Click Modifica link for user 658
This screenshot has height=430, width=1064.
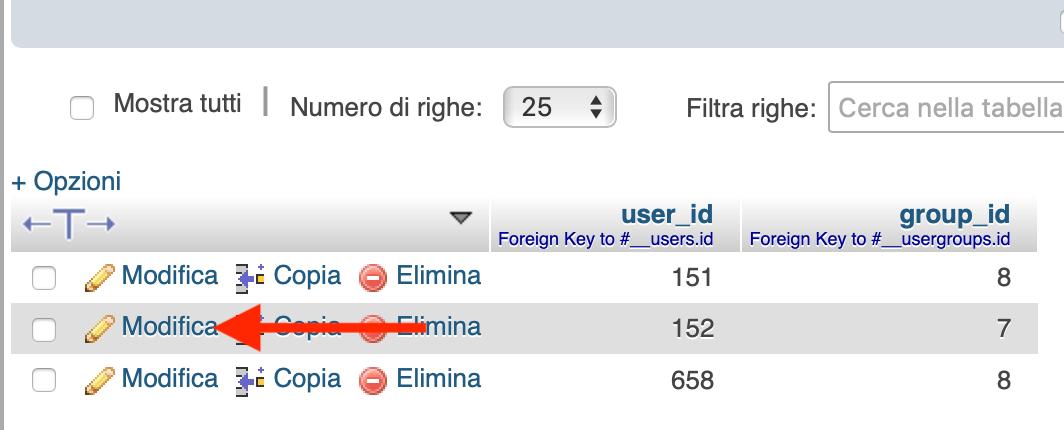[170, 378]
